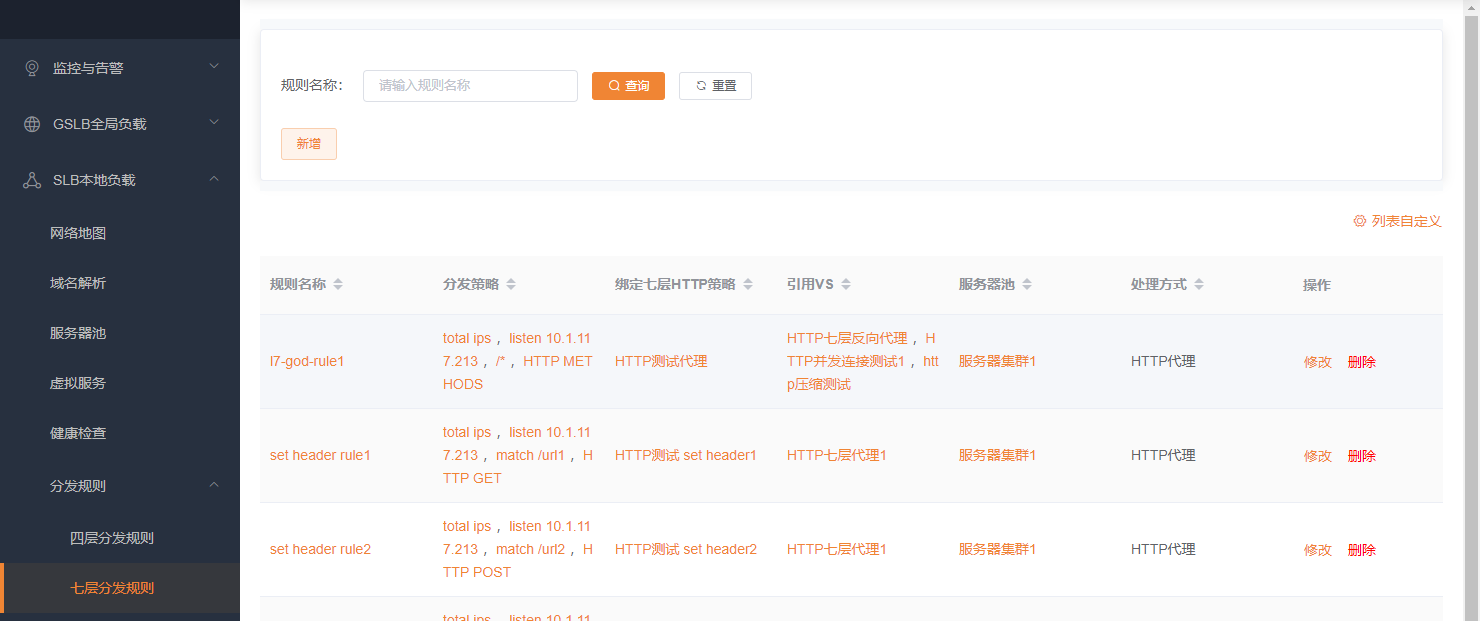Sort by 引用VS column arrows
1480x621 pixels.
846,285
